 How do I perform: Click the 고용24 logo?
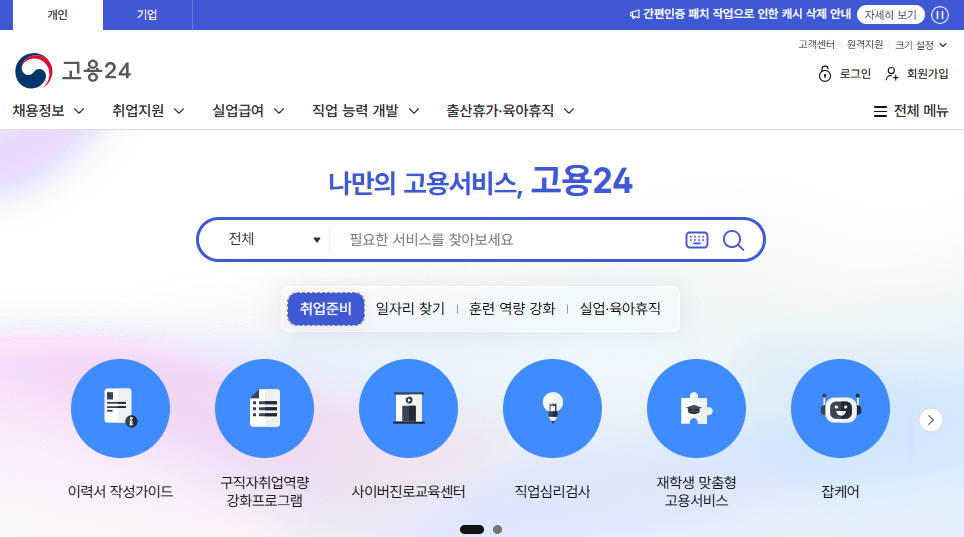[x=73, y=71]
